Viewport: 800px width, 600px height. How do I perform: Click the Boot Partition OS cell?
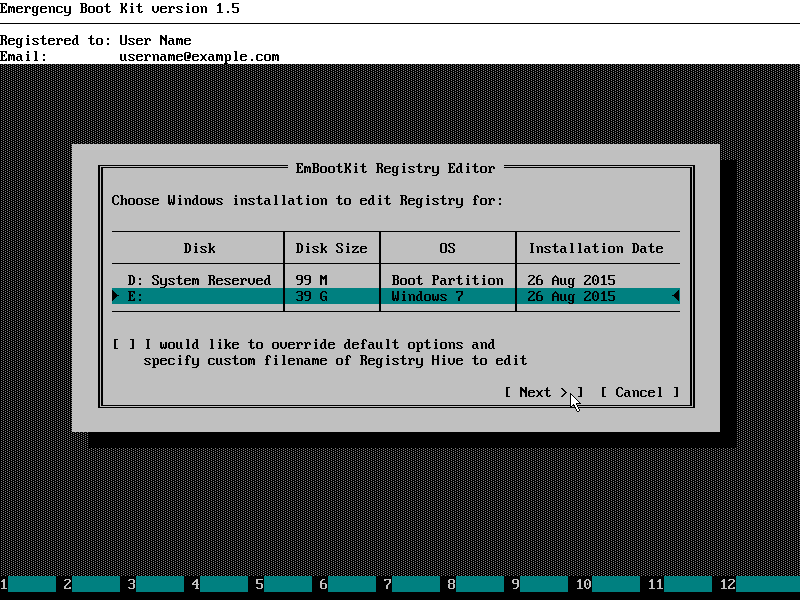tap(447, 280)
